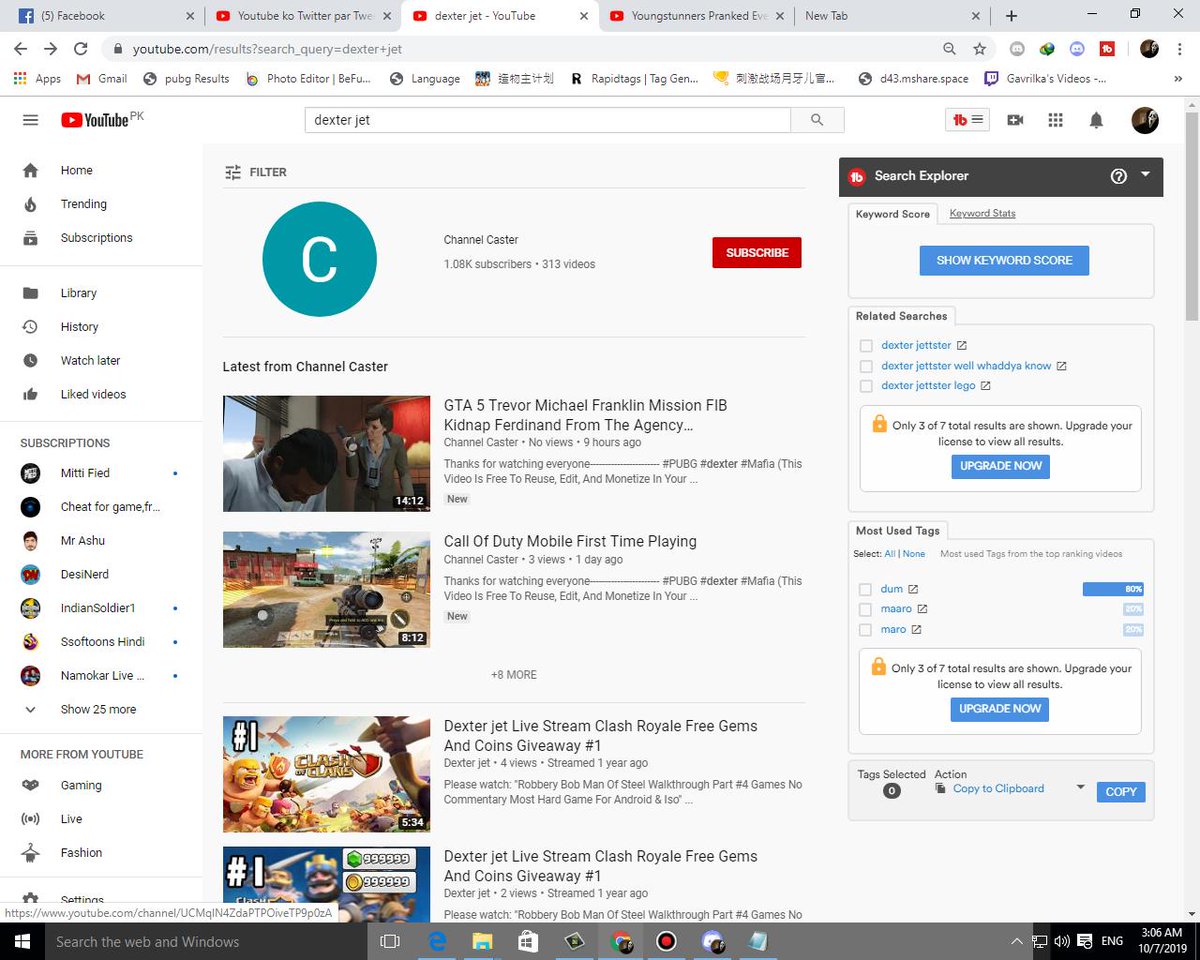Open the Gmail bookmark
Viewport: 1200px width, 960px height.
(101, 79)
